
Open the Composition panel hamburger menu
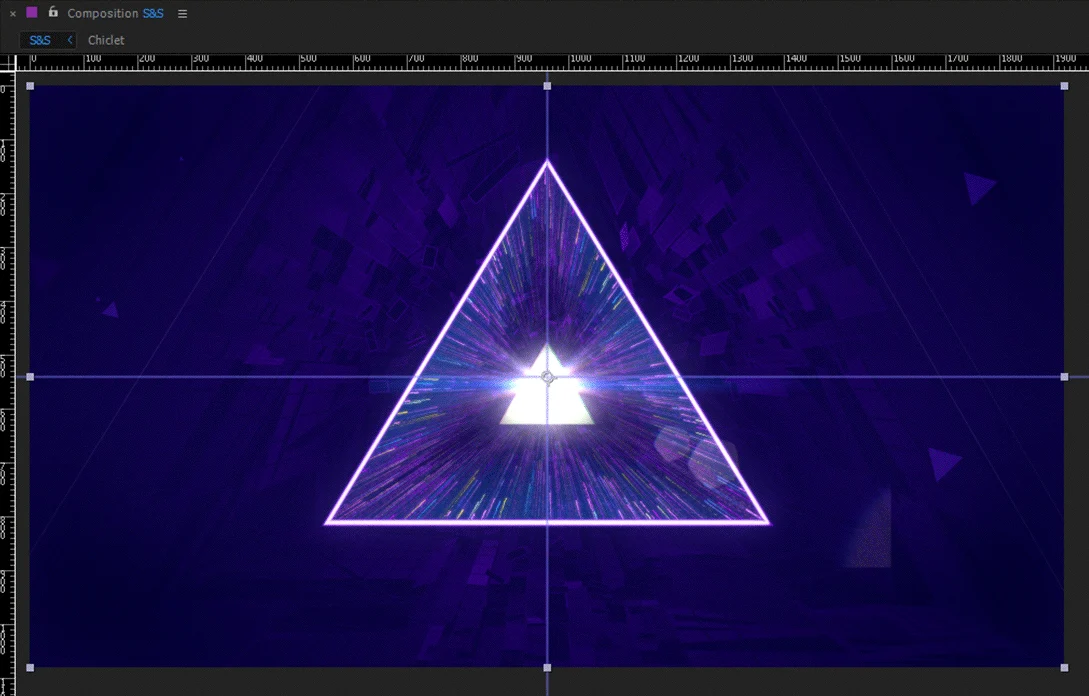(183, 14)
